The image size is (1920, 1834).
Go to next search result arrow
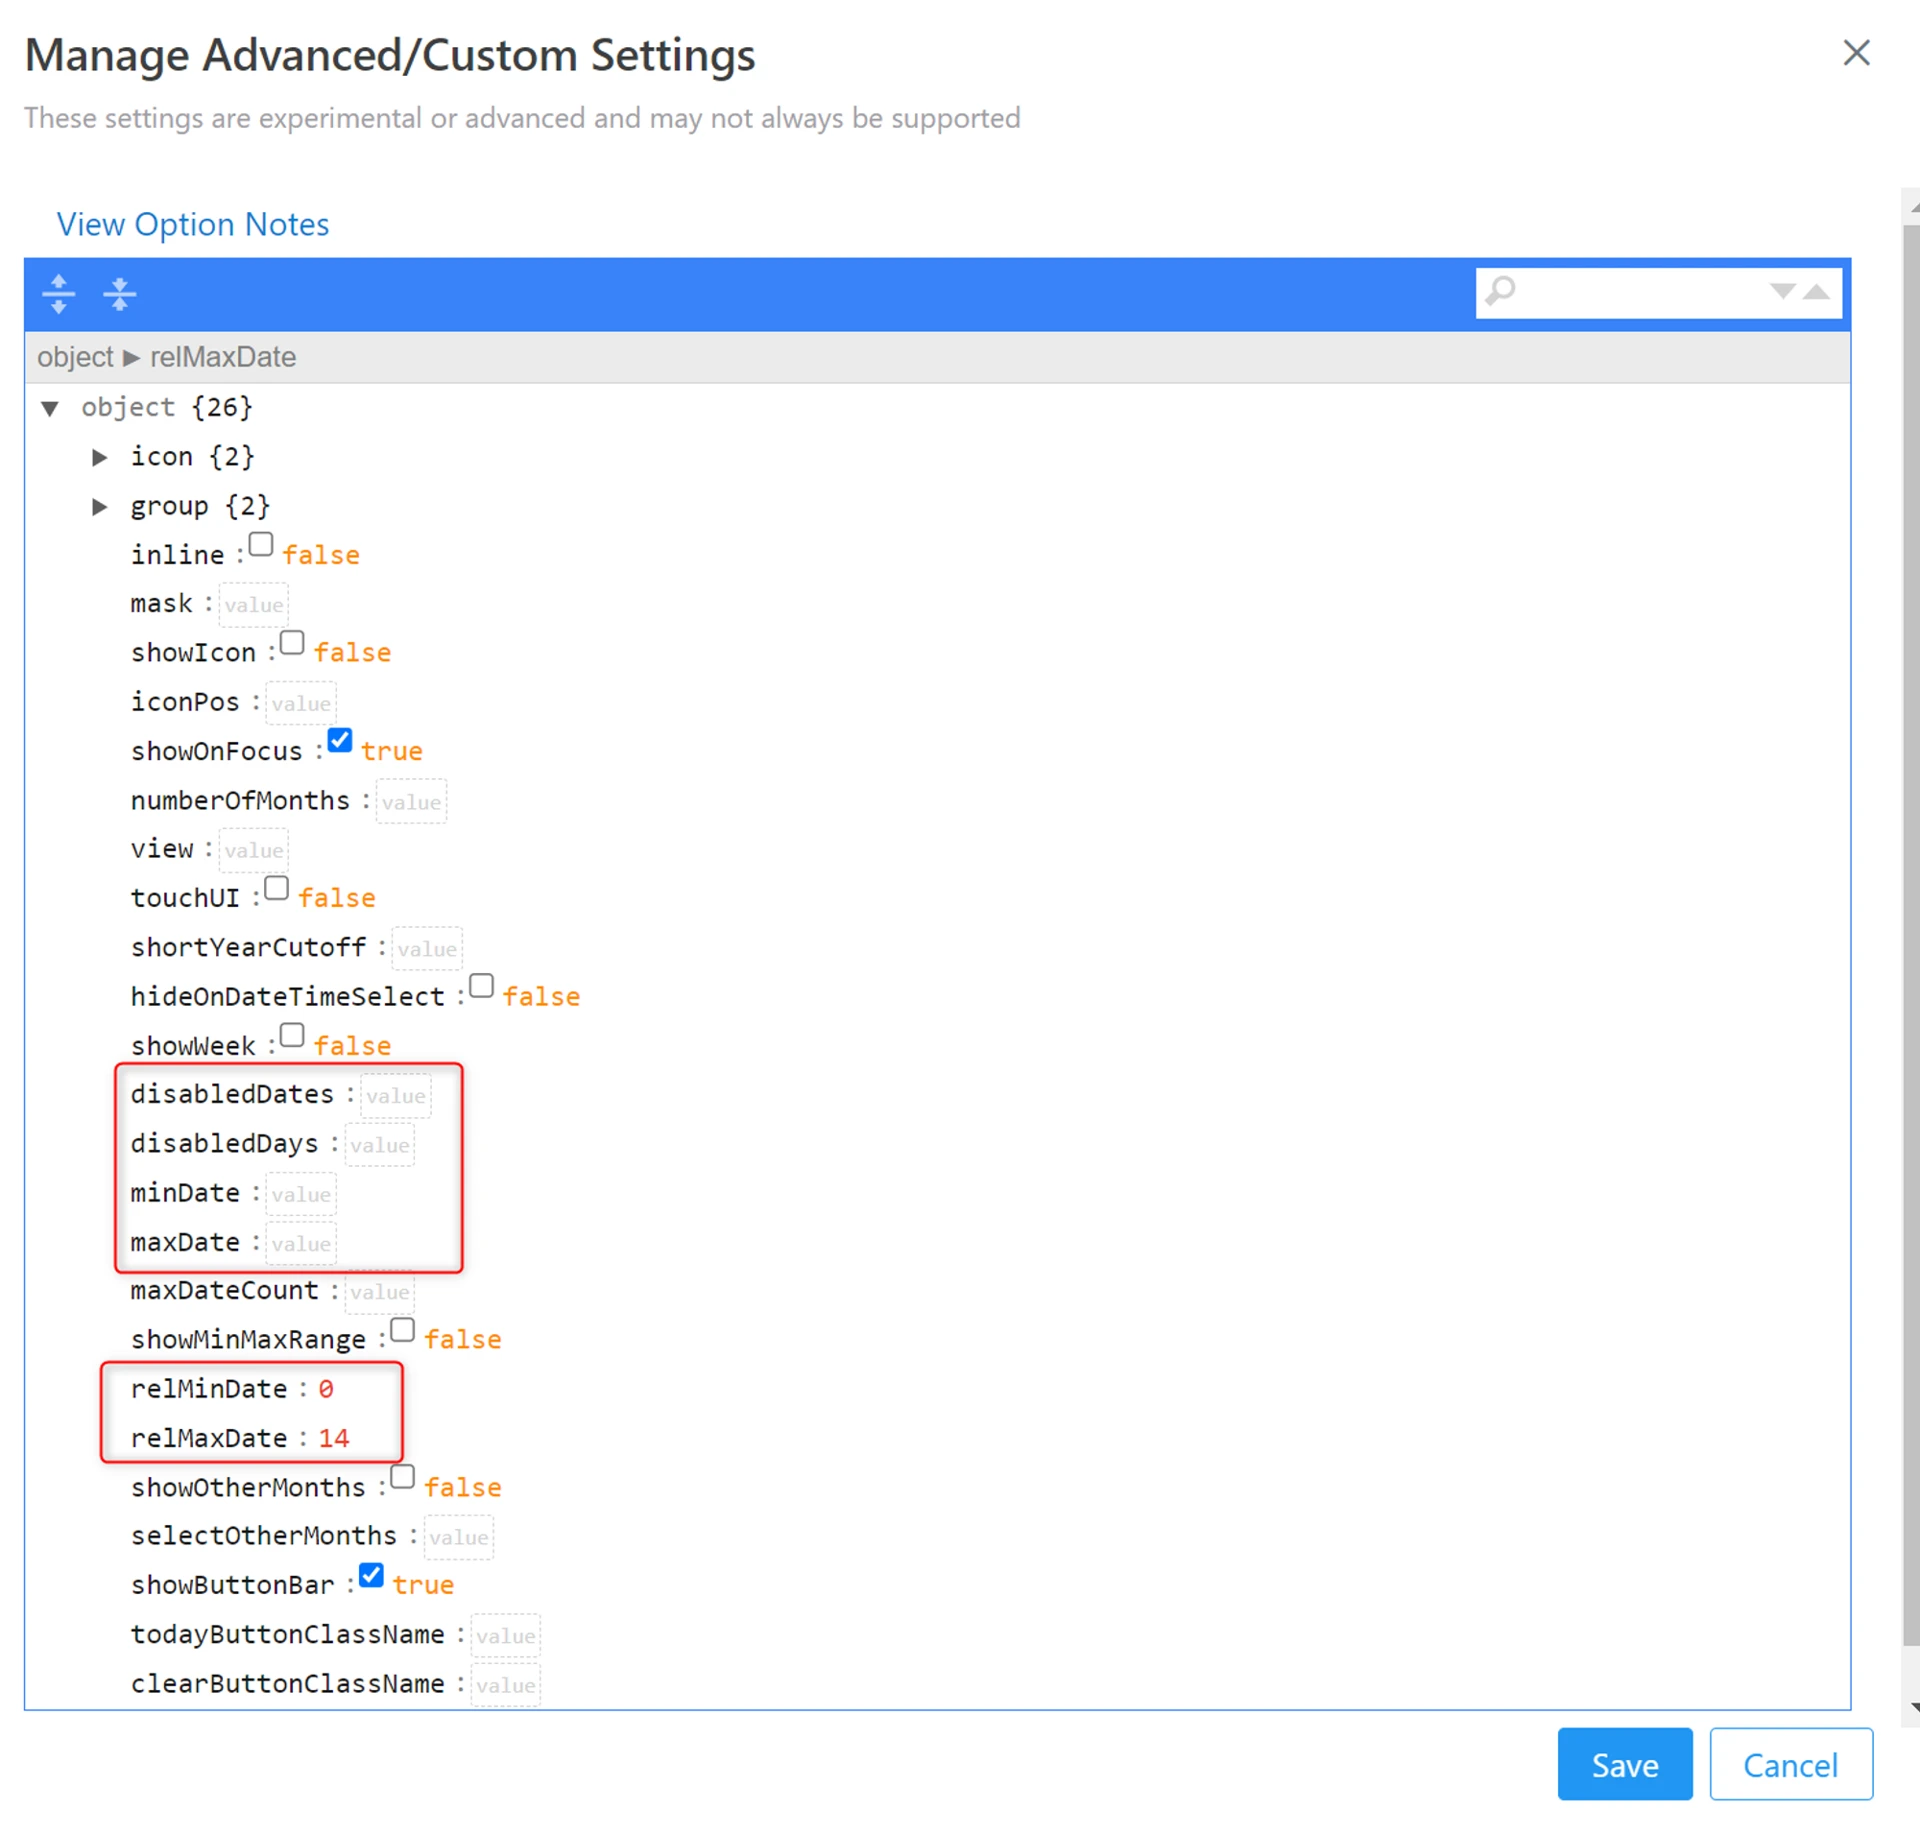1781,292
